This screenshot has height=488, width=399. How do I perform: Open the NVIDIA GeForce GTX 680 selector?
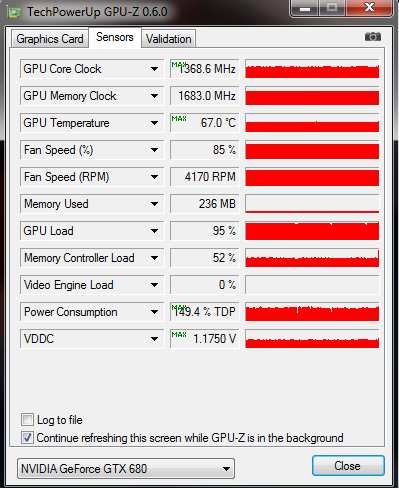[x=126, y=468]
